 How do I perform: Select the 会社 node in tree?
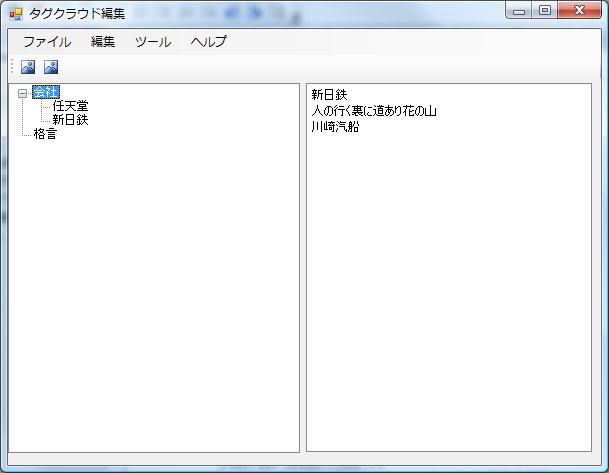click(45, 93)
